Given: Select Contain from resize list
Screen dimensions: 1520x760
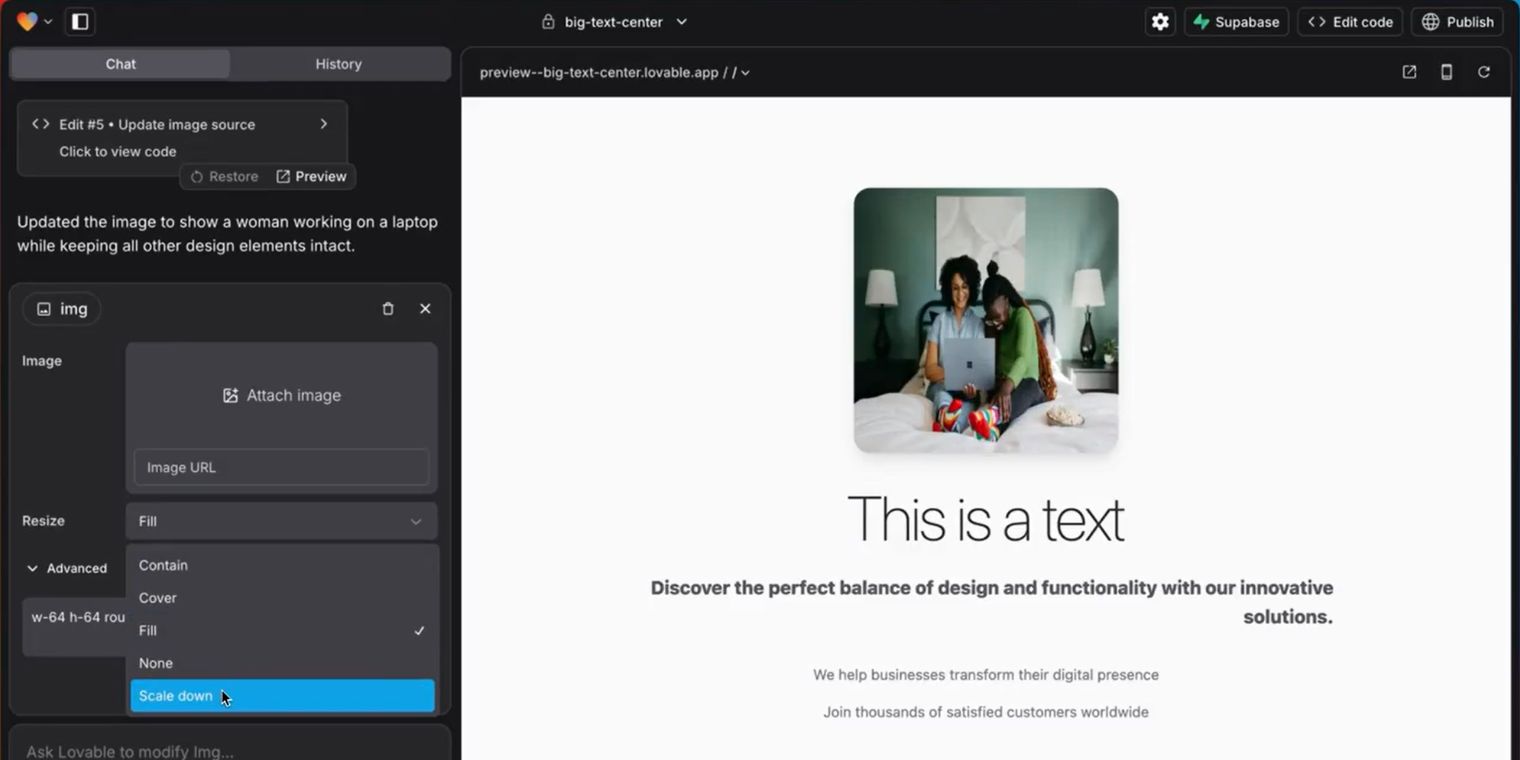Looking at the screenshot, I should [x=282, y=565].
